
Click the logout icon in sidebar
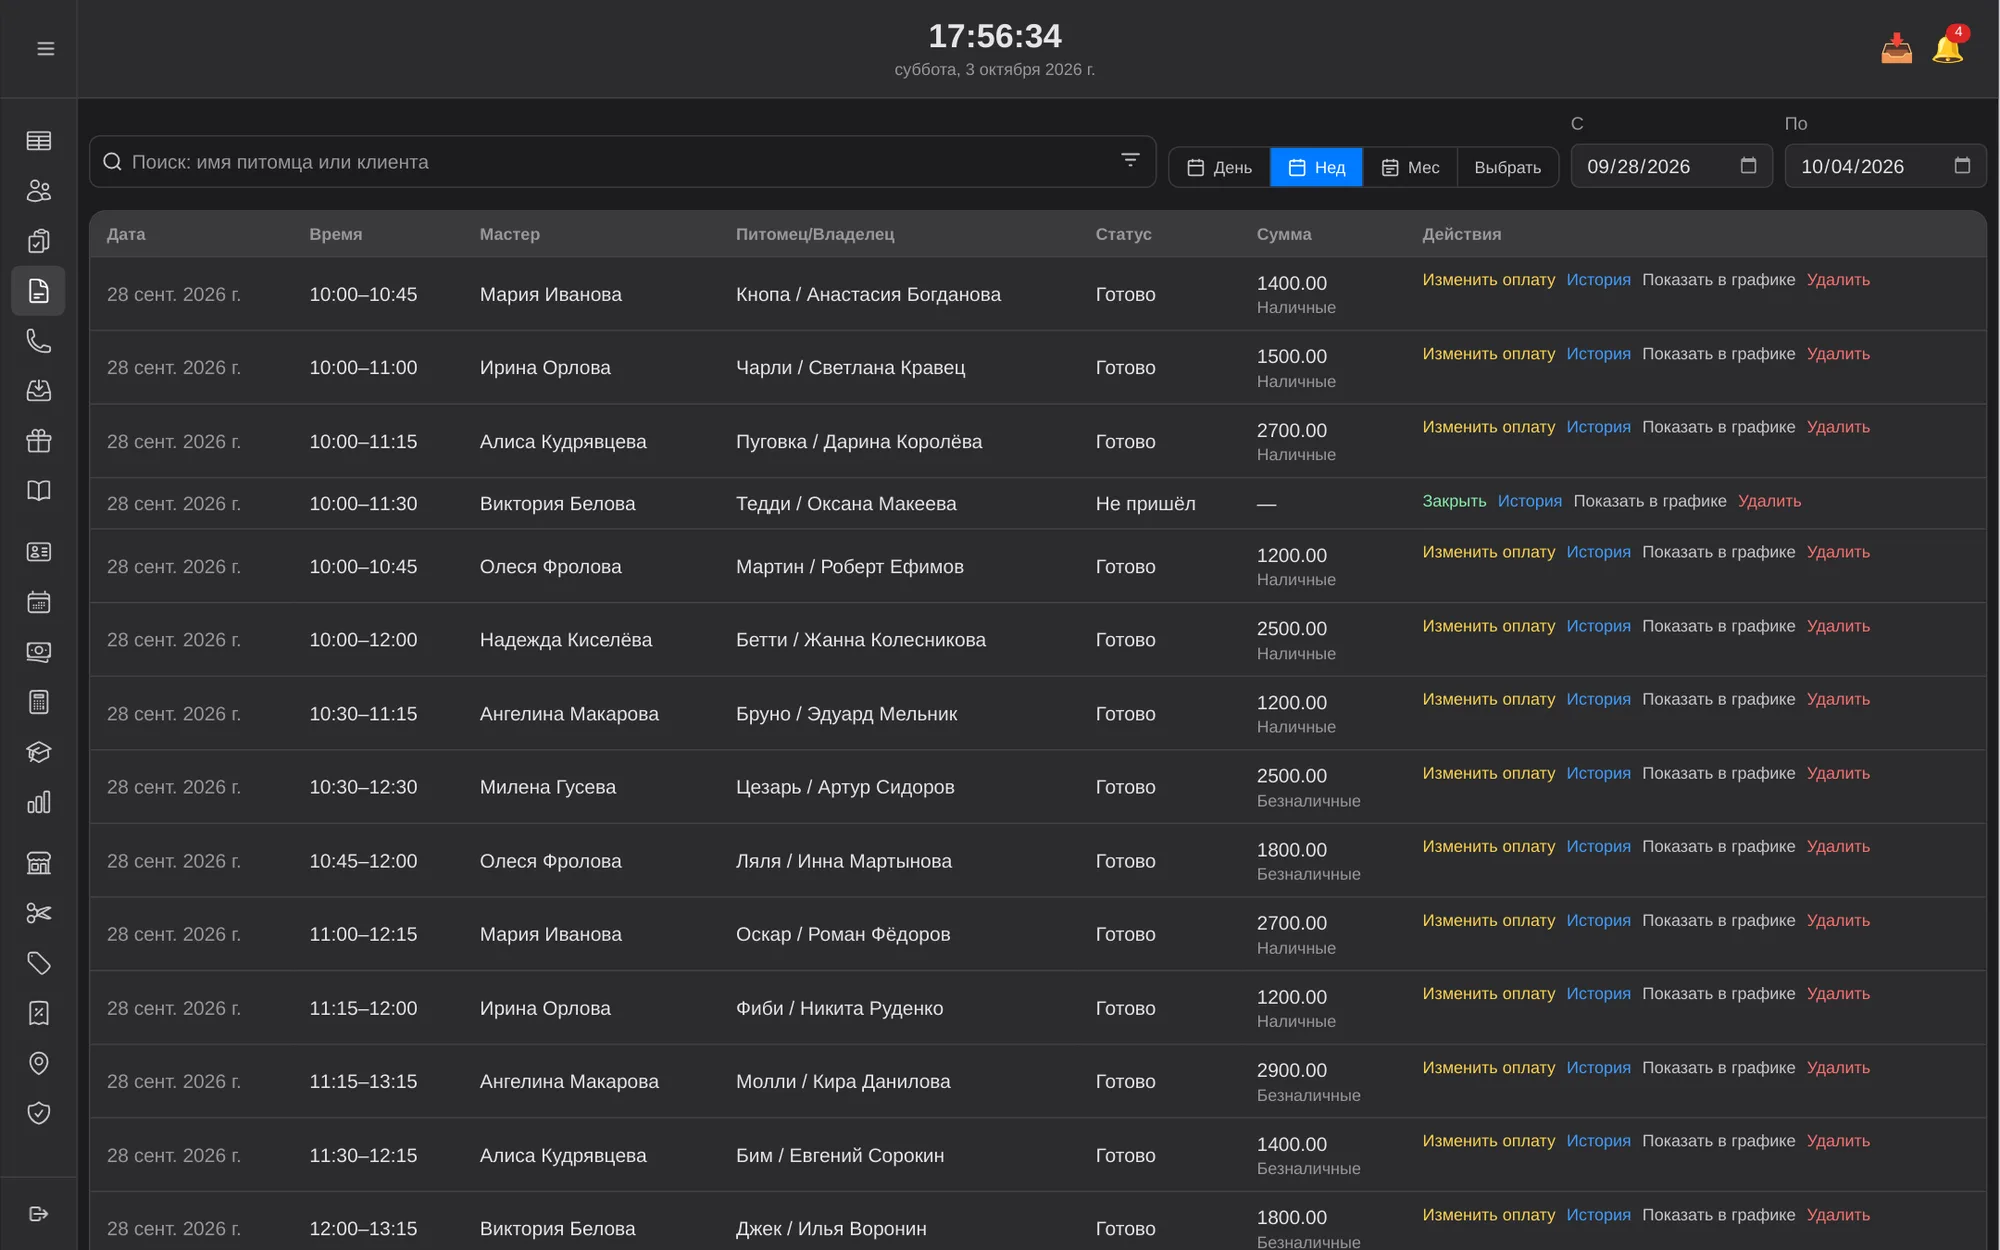tap(38, 1214)
